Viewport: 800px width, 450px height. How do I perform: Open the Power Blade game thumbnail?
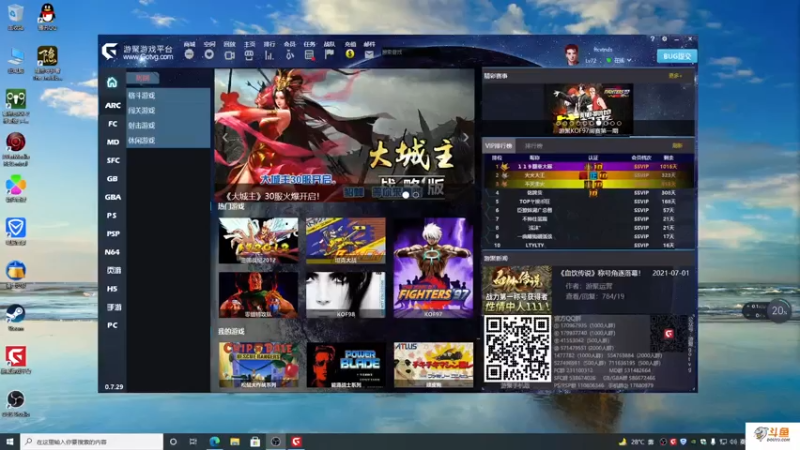click(x=346, y=365)
